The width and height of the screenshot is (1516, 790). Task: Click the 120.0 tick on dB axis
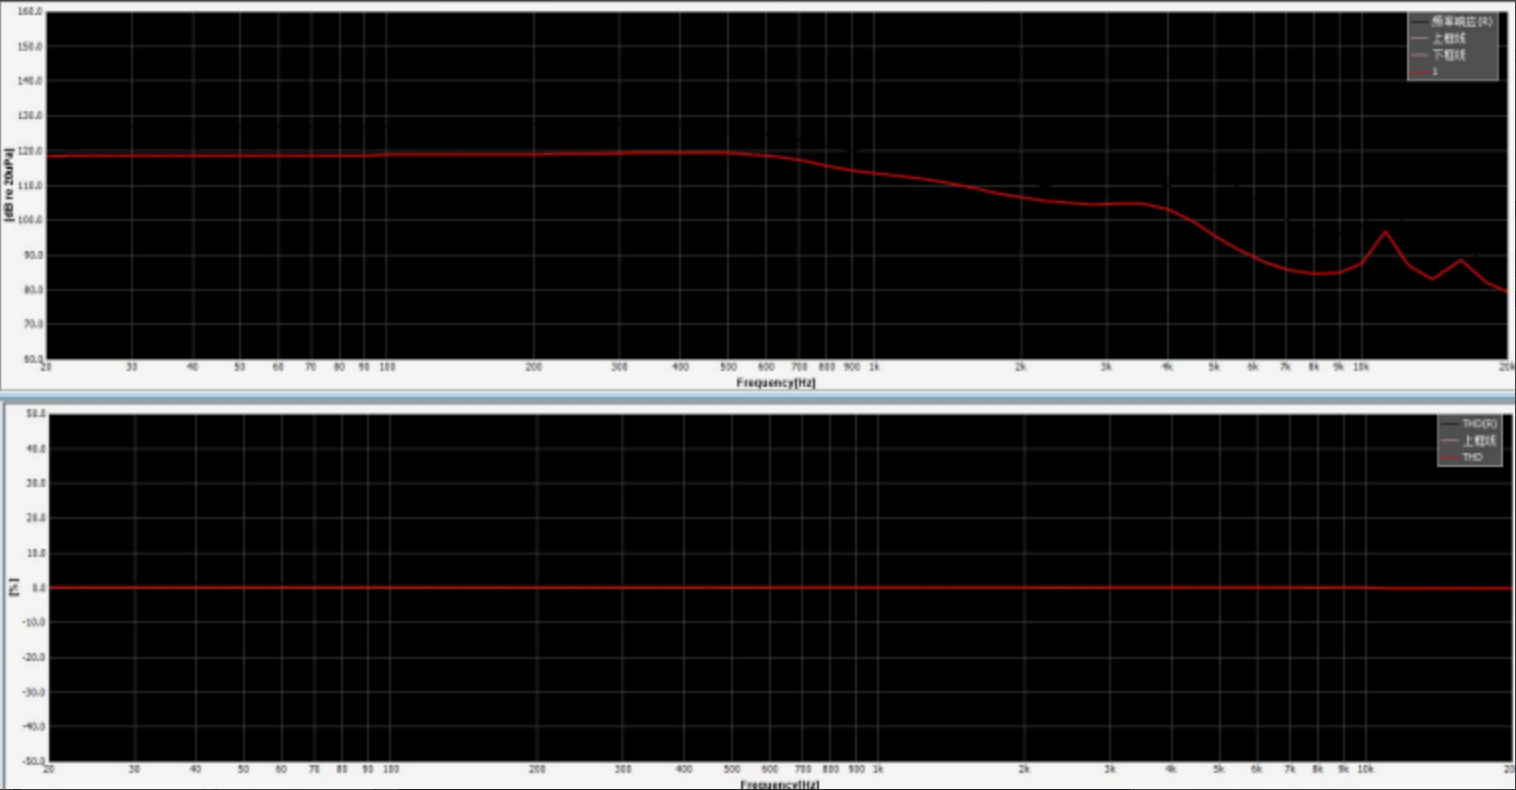click(30, 151)
